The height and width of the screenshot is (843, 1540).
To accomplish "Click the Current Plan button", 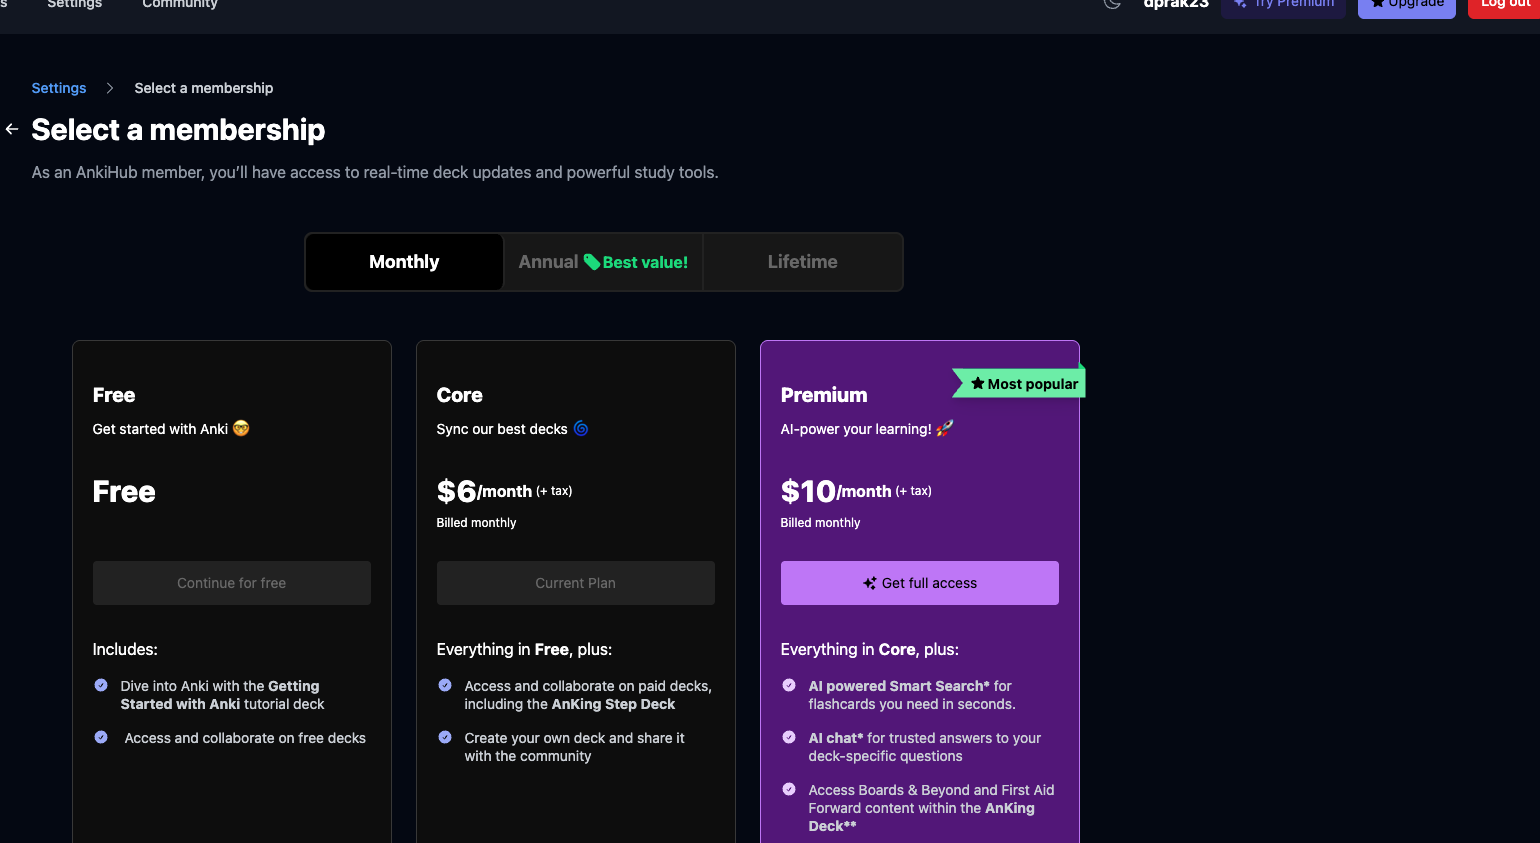I will coord(576,583).
